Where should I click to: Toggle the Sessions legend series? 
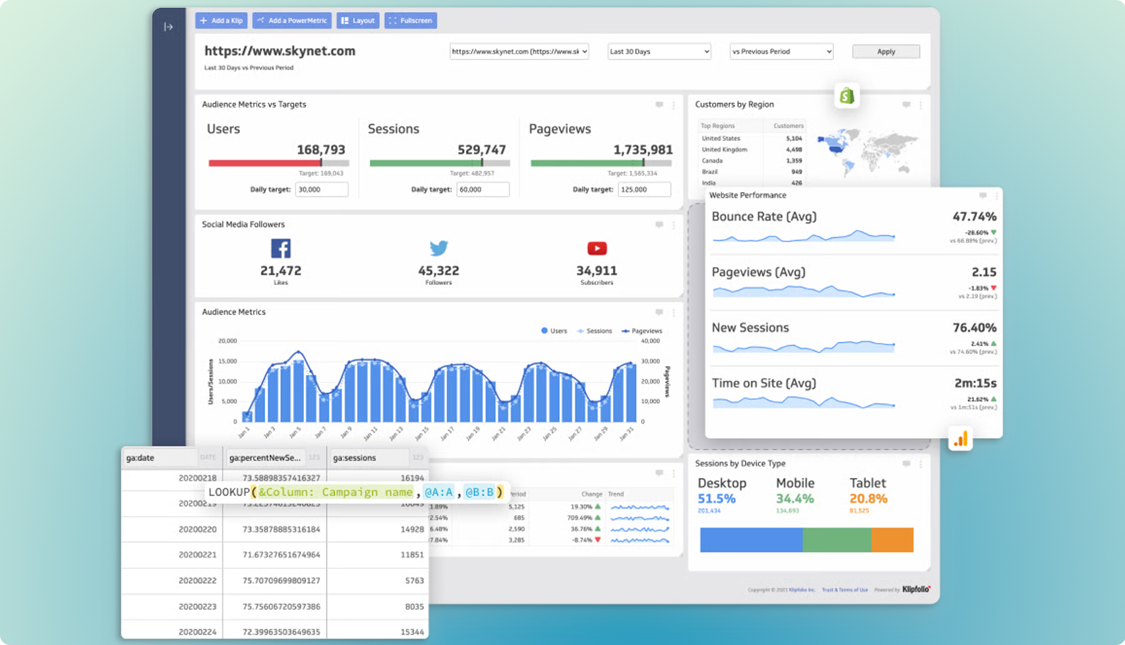594,331
